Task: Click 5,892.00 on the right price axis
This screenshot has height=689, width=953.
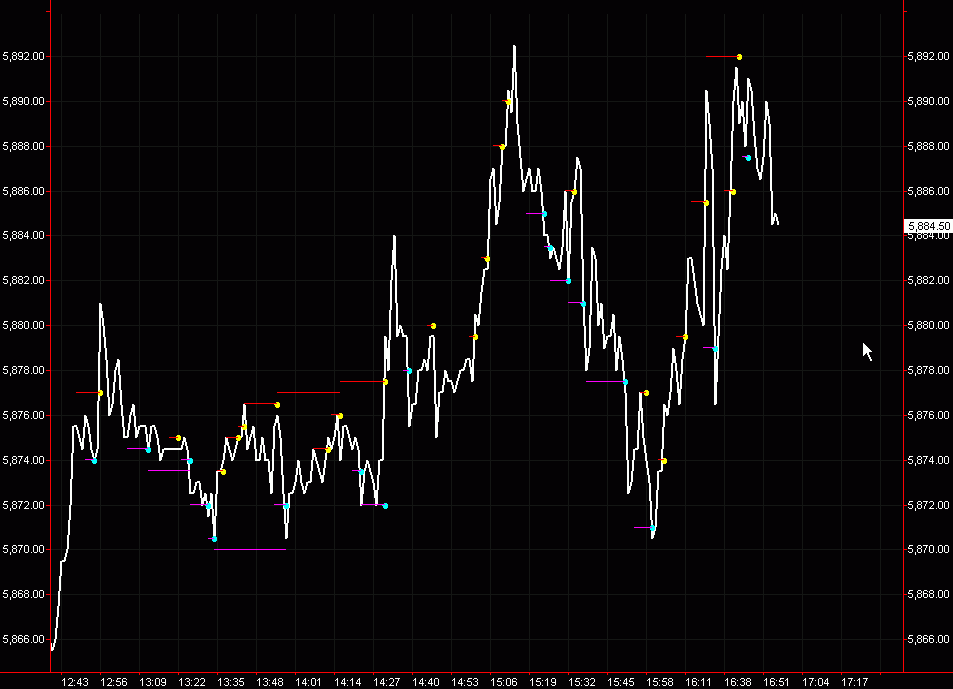Action: point(928,57)
